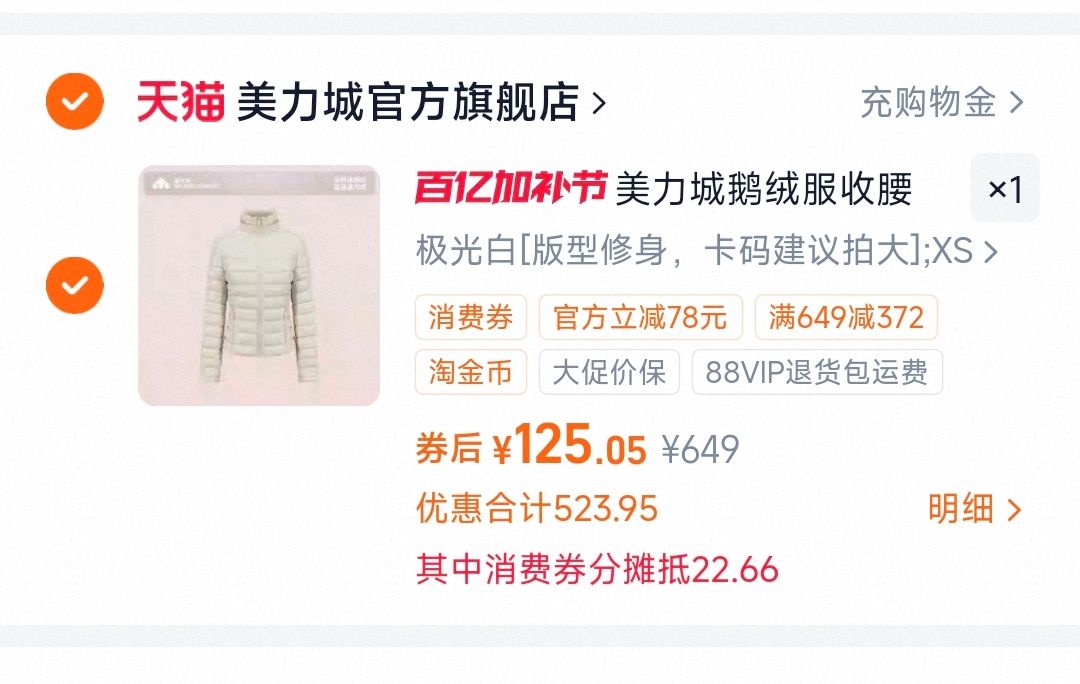Select the 满649减372 discount tag

[x=846, y=317]
